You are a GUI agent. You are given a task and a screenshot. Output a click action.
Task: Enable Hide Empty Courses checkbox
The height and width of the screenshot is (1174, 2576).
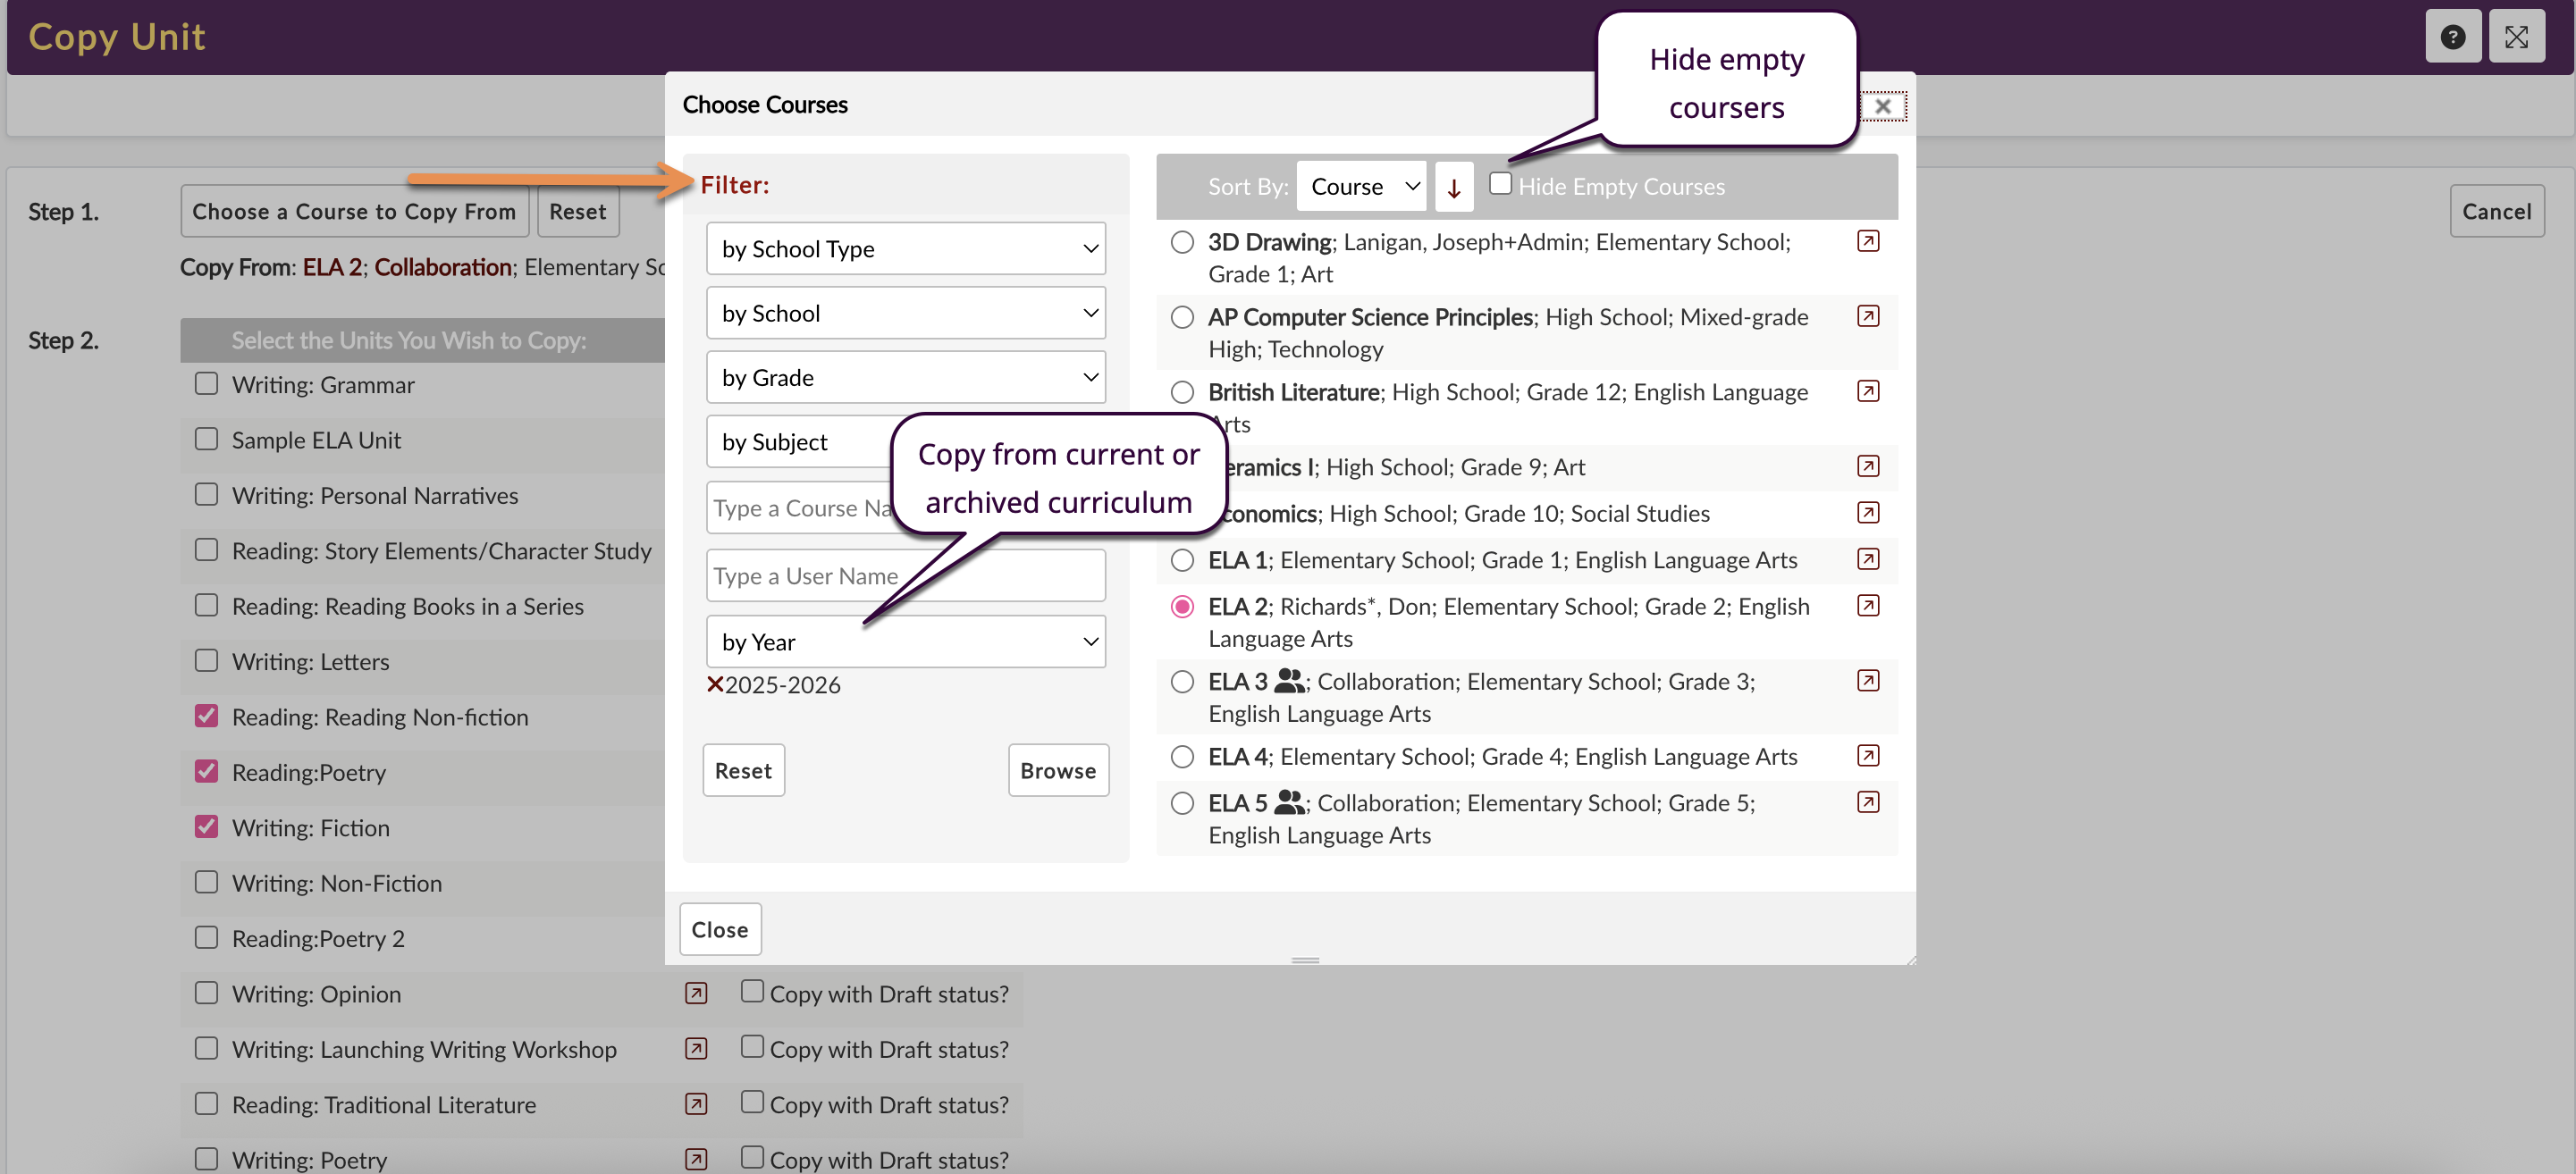[x=1499, y=184]
